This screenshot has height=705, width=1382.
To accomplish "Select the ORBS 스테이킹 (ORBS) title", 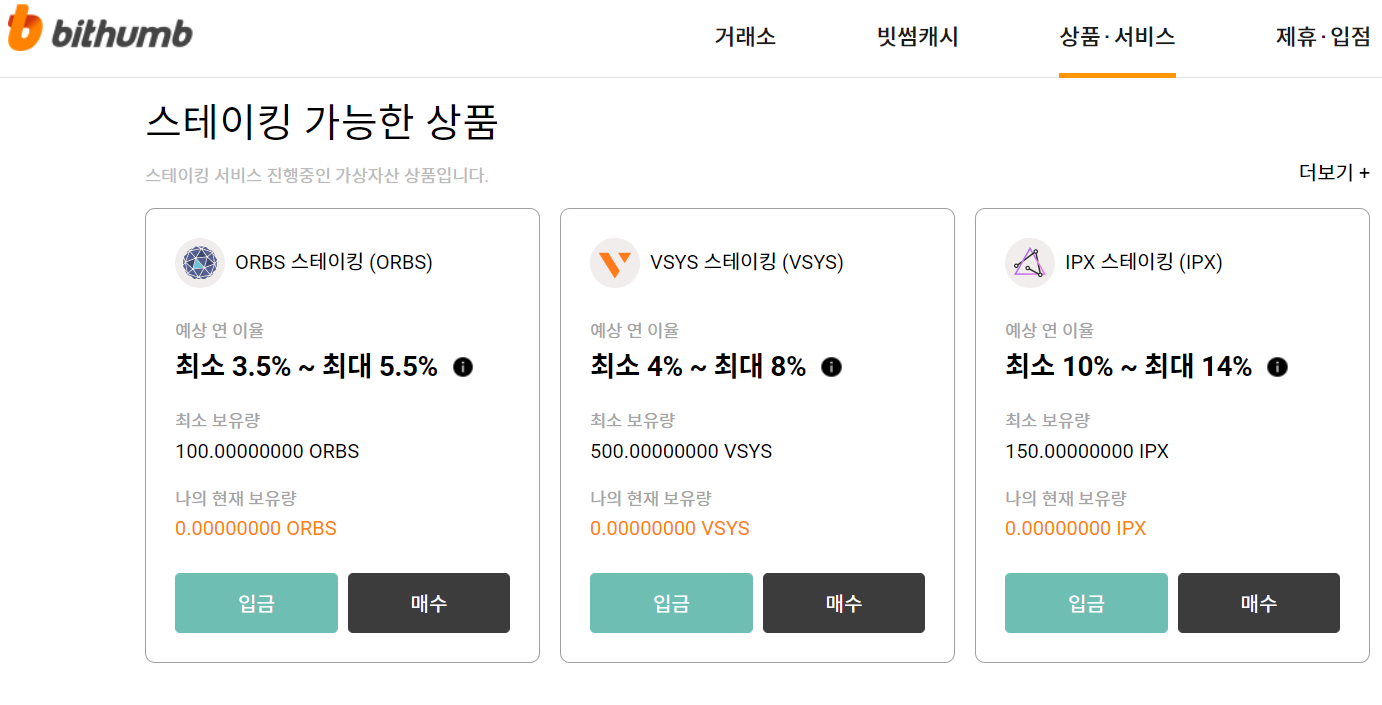I will click(x=334, y=263).
